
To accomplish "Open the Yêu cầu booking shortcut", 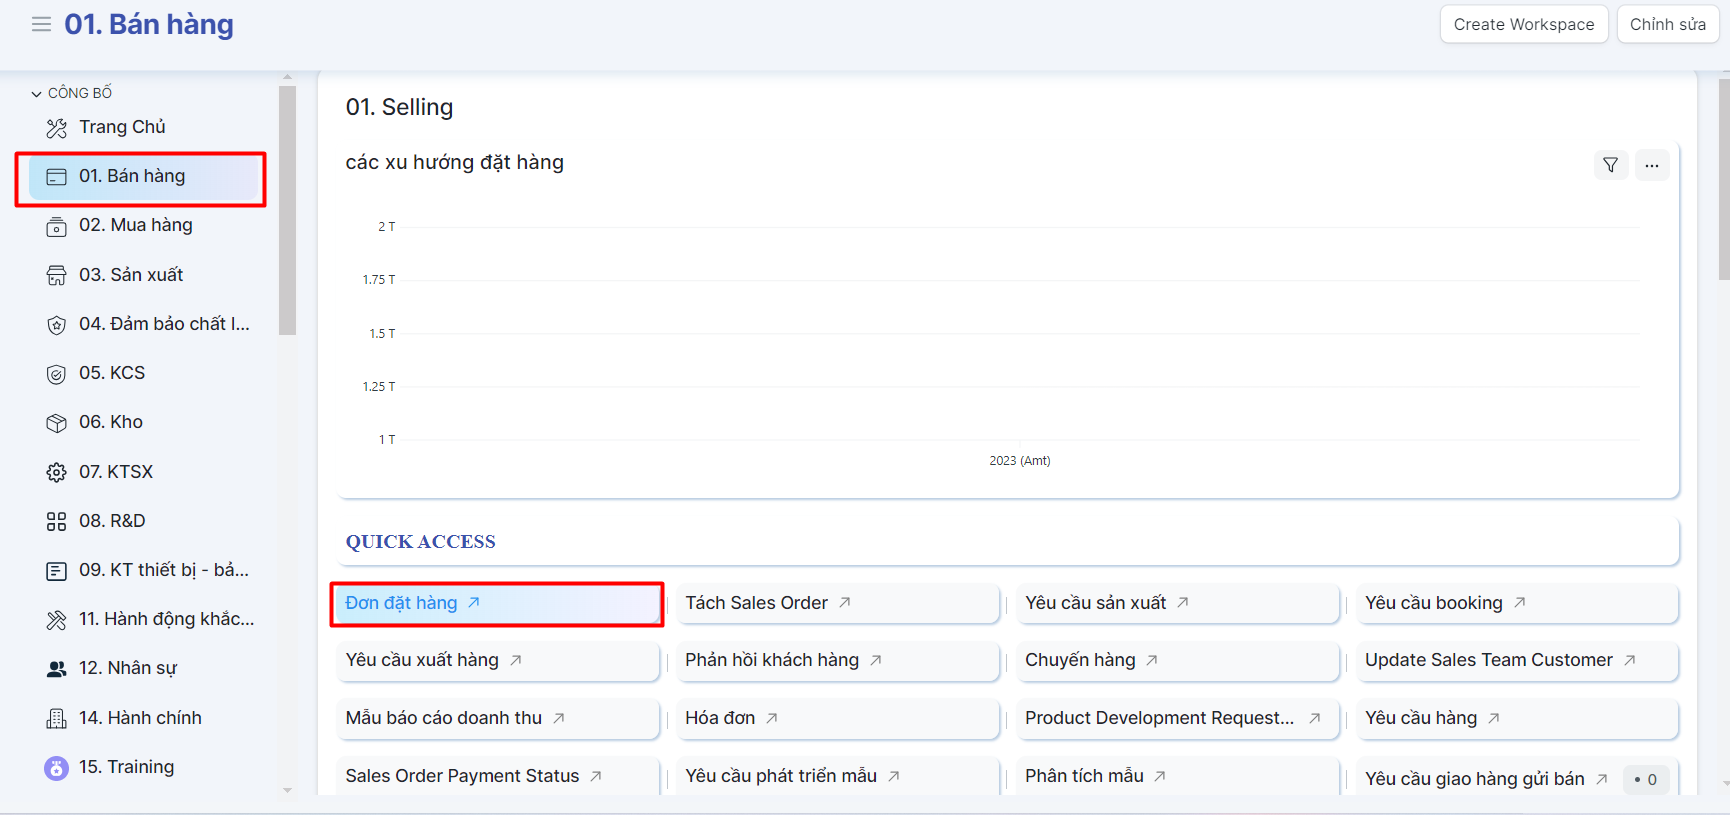I will tap(1433, 603).
